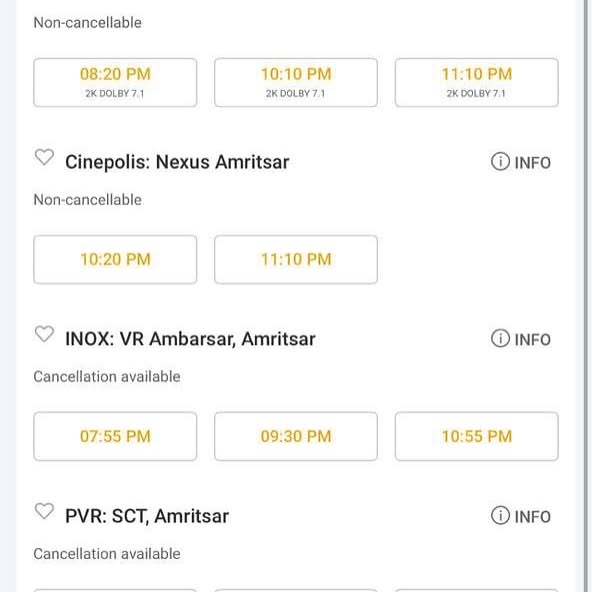
Task: Tap INFO label beside PVR cinema
Action: pos(533,516)
